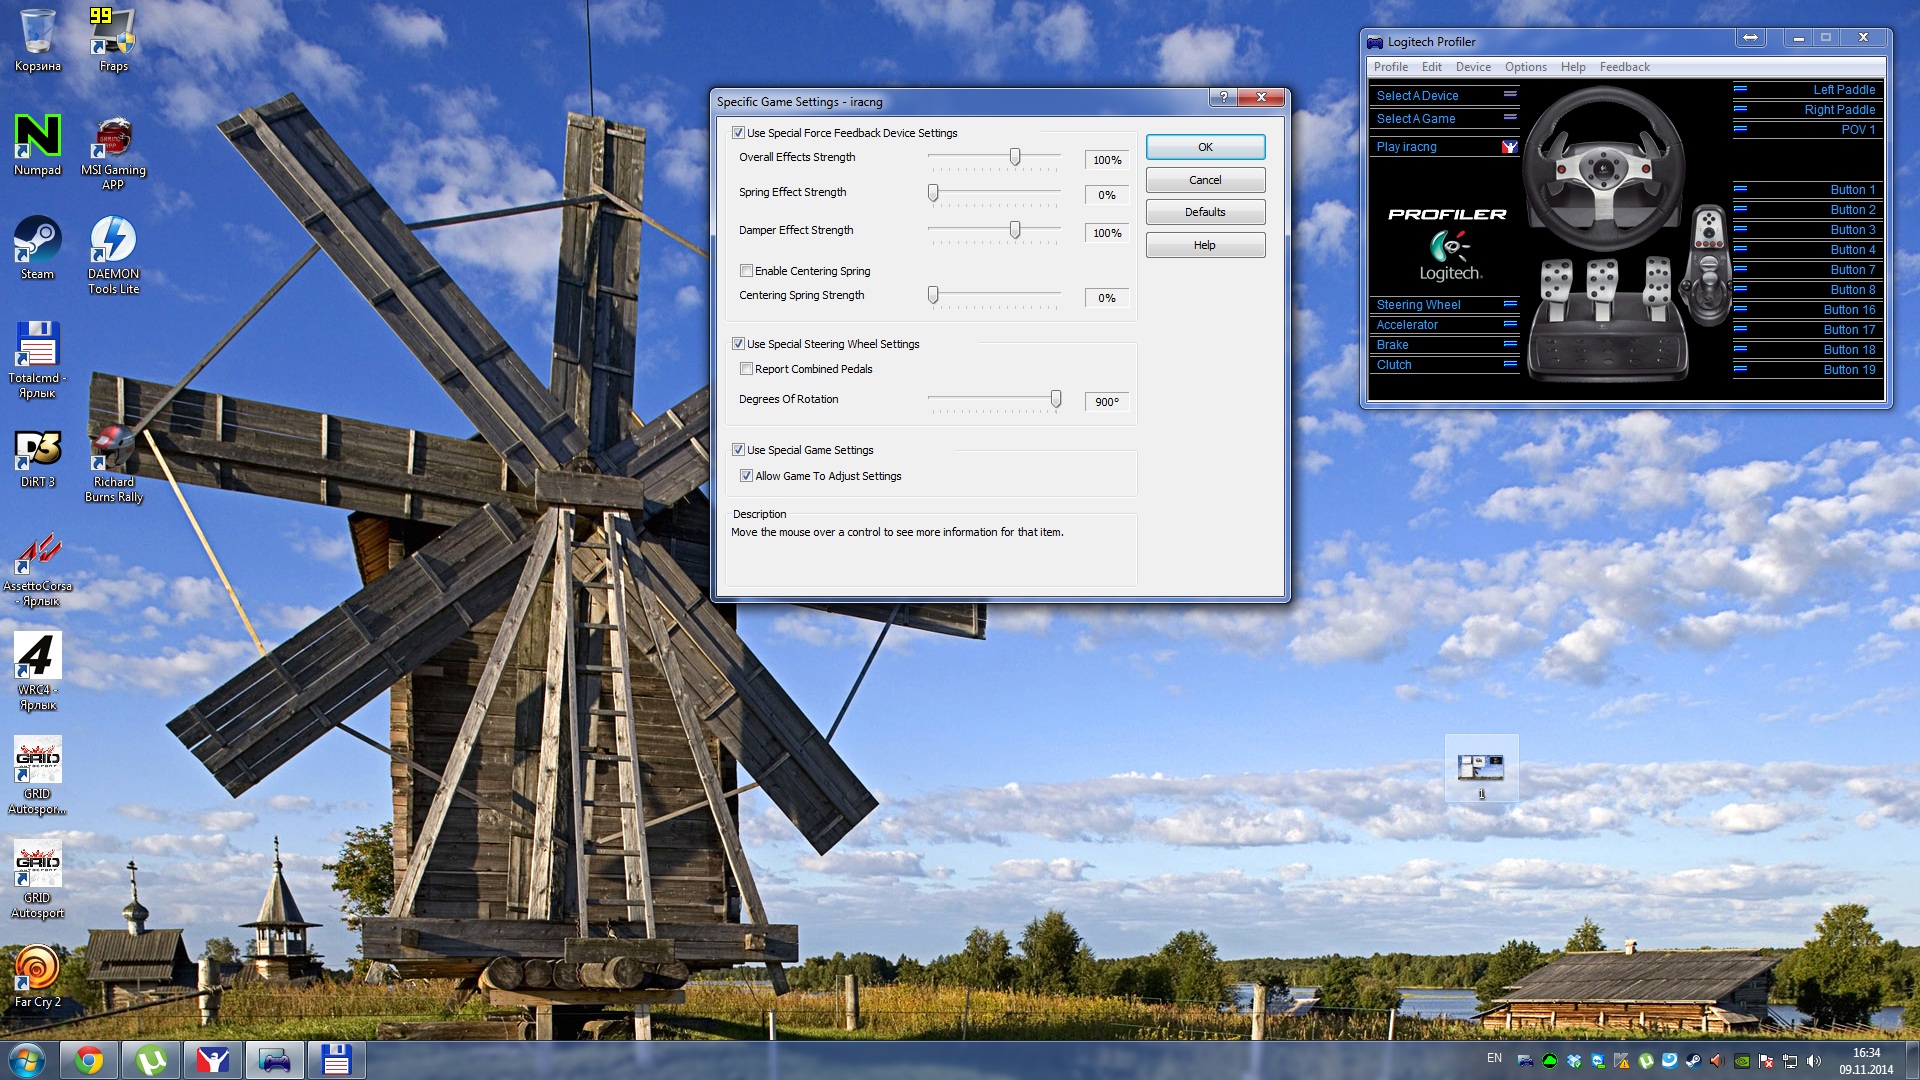
Task: Uncheck Allow Game To Adjust Settings
Action: click(x=746, y=476)
